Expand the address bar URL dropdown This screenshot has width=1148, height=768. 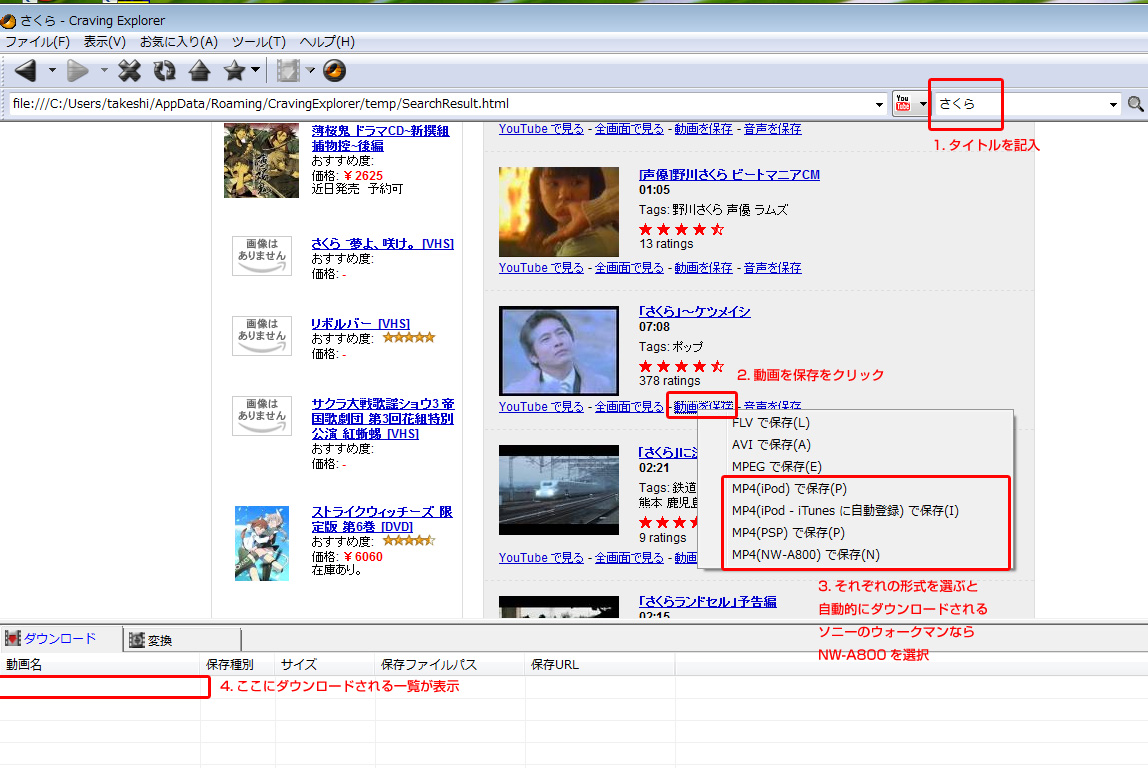coord(878,104)
